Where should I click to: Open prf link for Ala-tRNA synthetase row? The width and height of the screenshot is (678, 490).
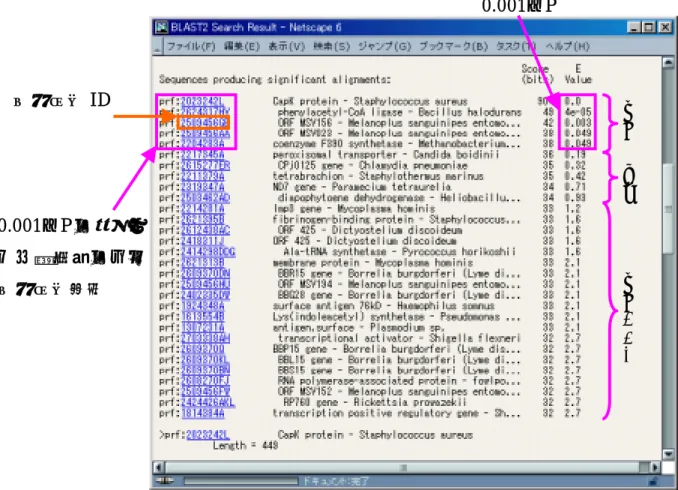(x=208, y=252)
